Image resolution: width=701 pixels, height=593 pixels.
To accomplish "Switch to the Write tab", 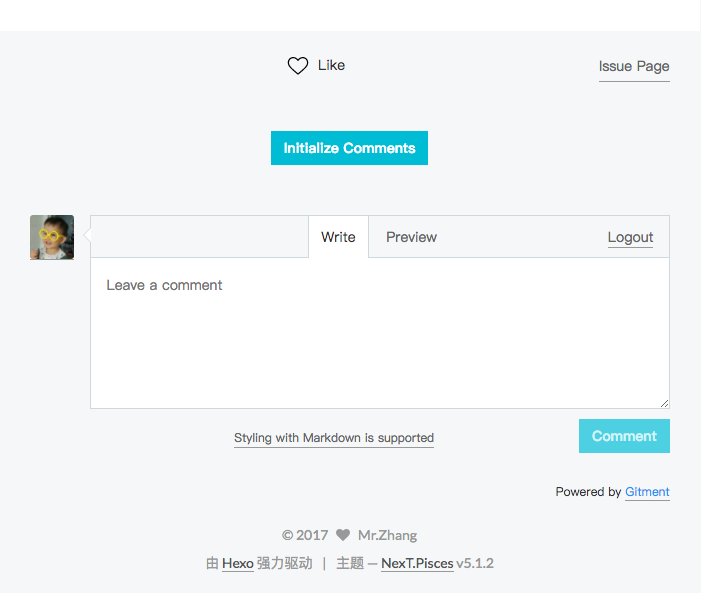I will 338,237.
